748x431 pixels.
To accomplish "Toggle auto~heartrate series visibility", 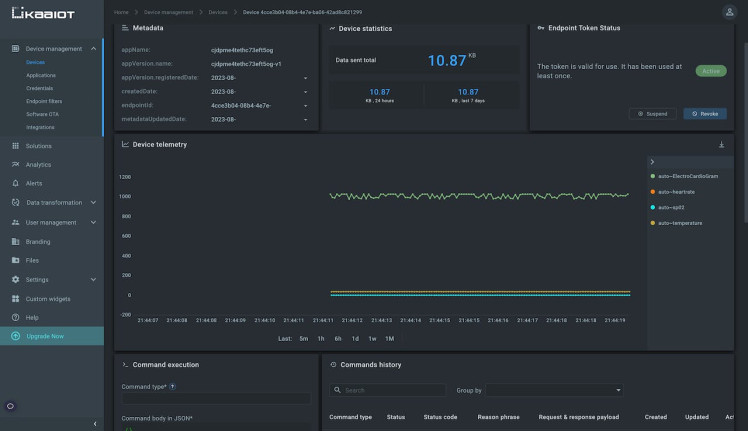I will pyautogui.click(x=676, y=192).
